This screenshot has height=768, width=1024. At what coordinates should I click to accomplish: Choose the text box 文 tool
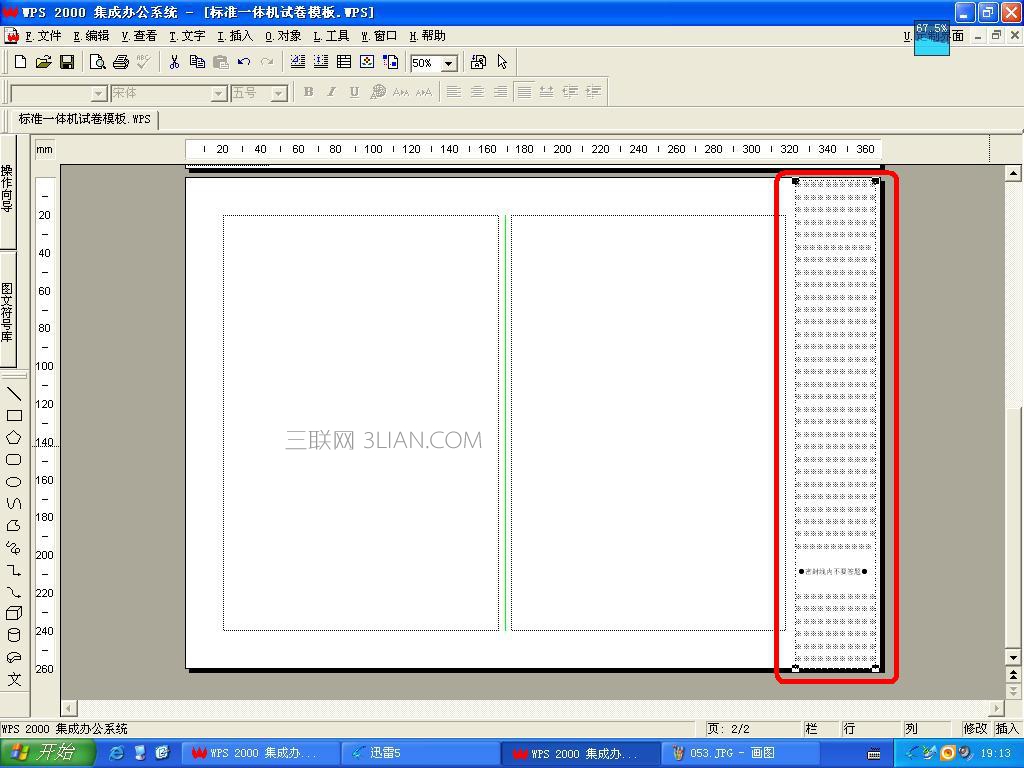pos(14,679)
